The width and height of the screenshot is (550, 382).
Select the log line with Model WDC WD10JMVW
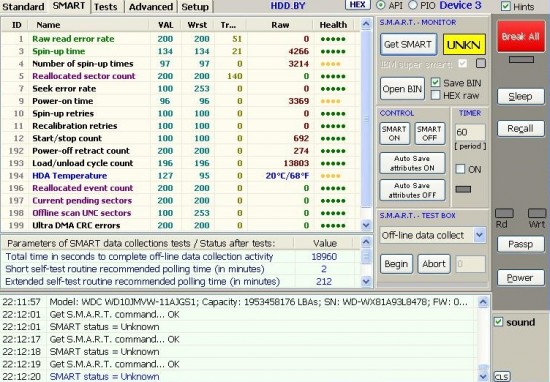click(239, 302)
